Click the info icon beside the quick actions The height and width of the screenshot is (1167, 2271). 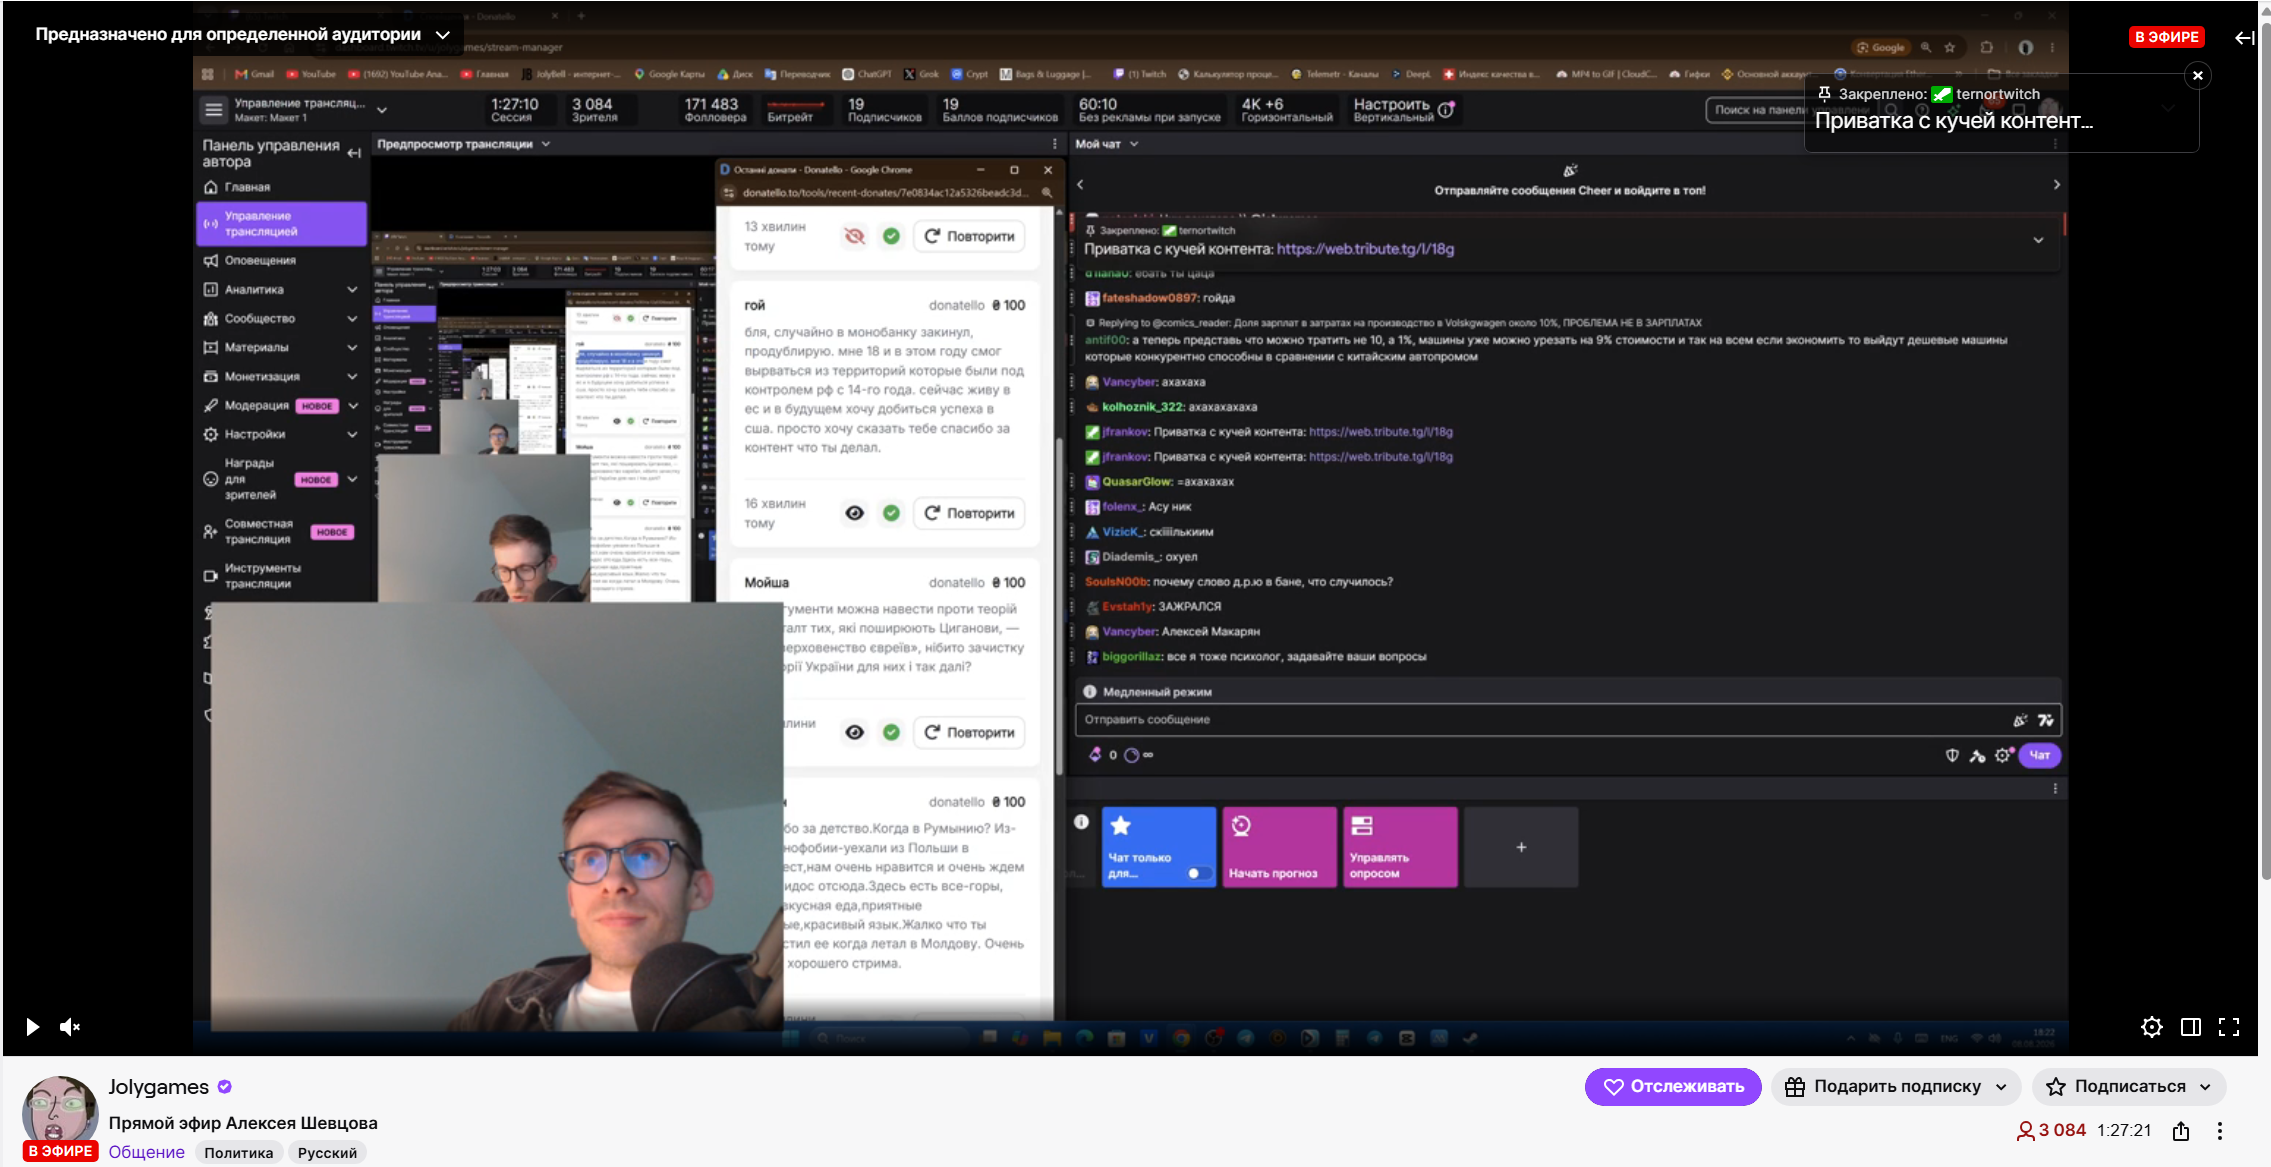coord(1081,822)
